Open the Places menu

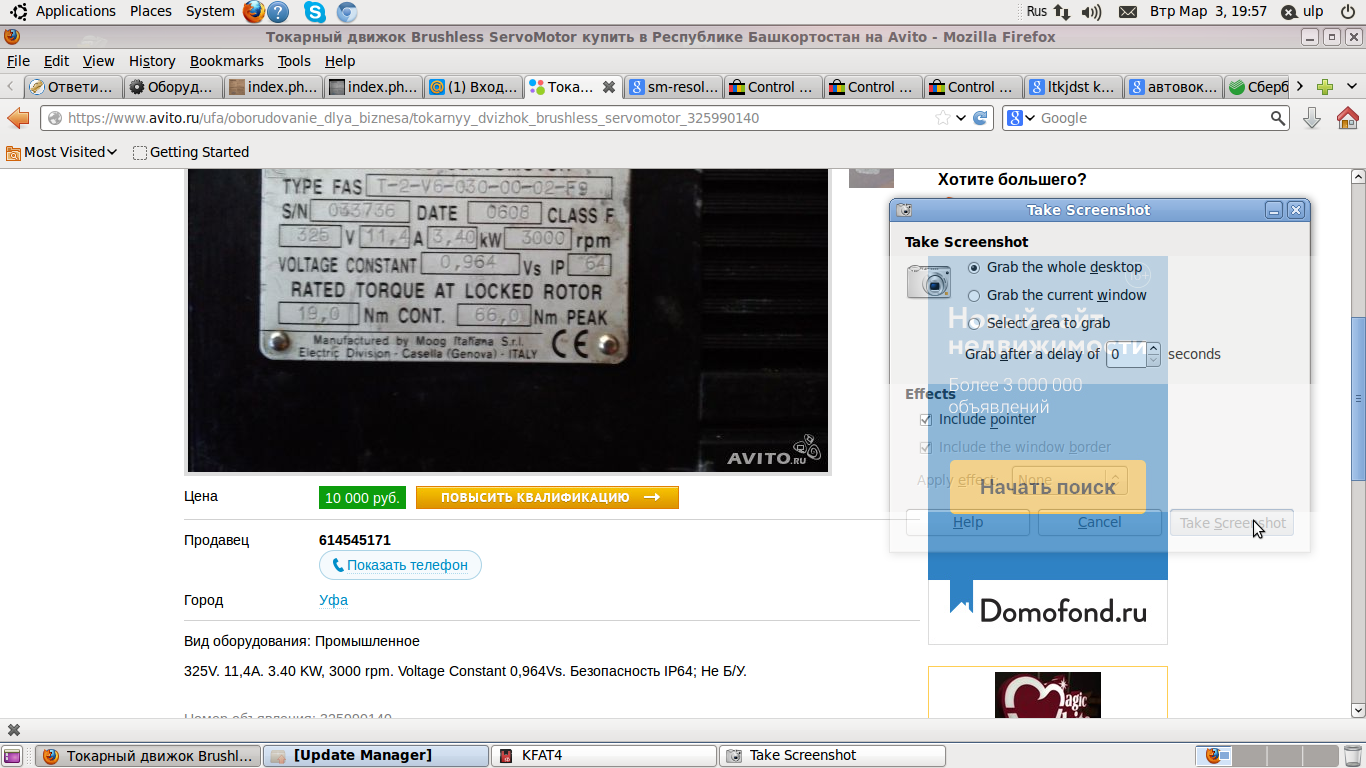151,12
